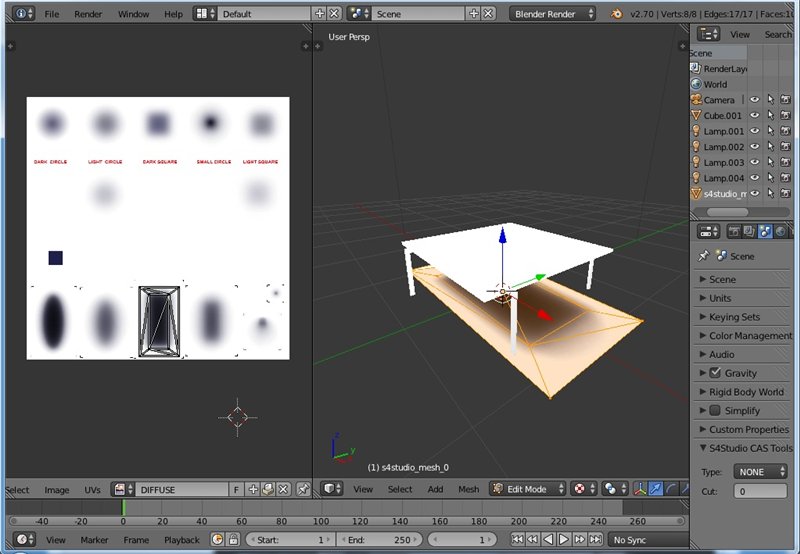Screen dimensions: 800x554
Task: Open the World properties tab icon
Action: (780, 231)
